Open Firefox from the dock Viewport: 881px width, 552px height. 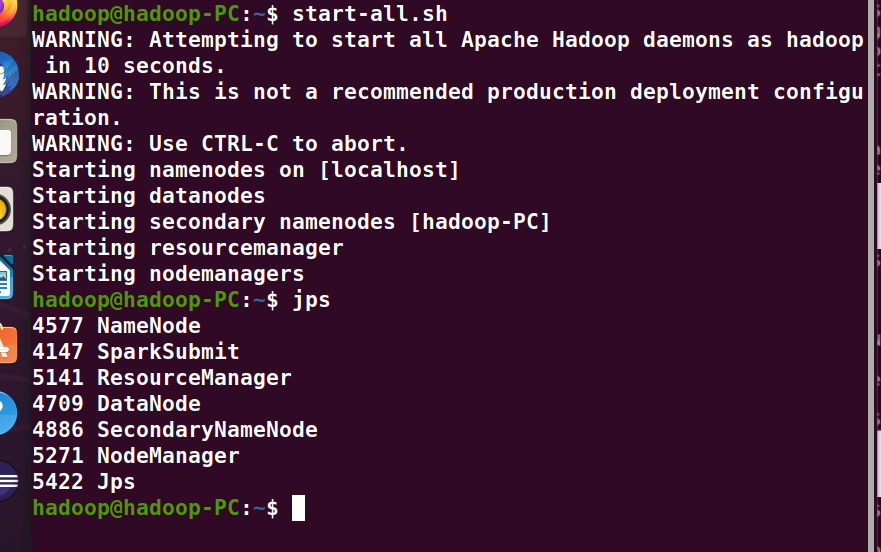coord(6,12)
